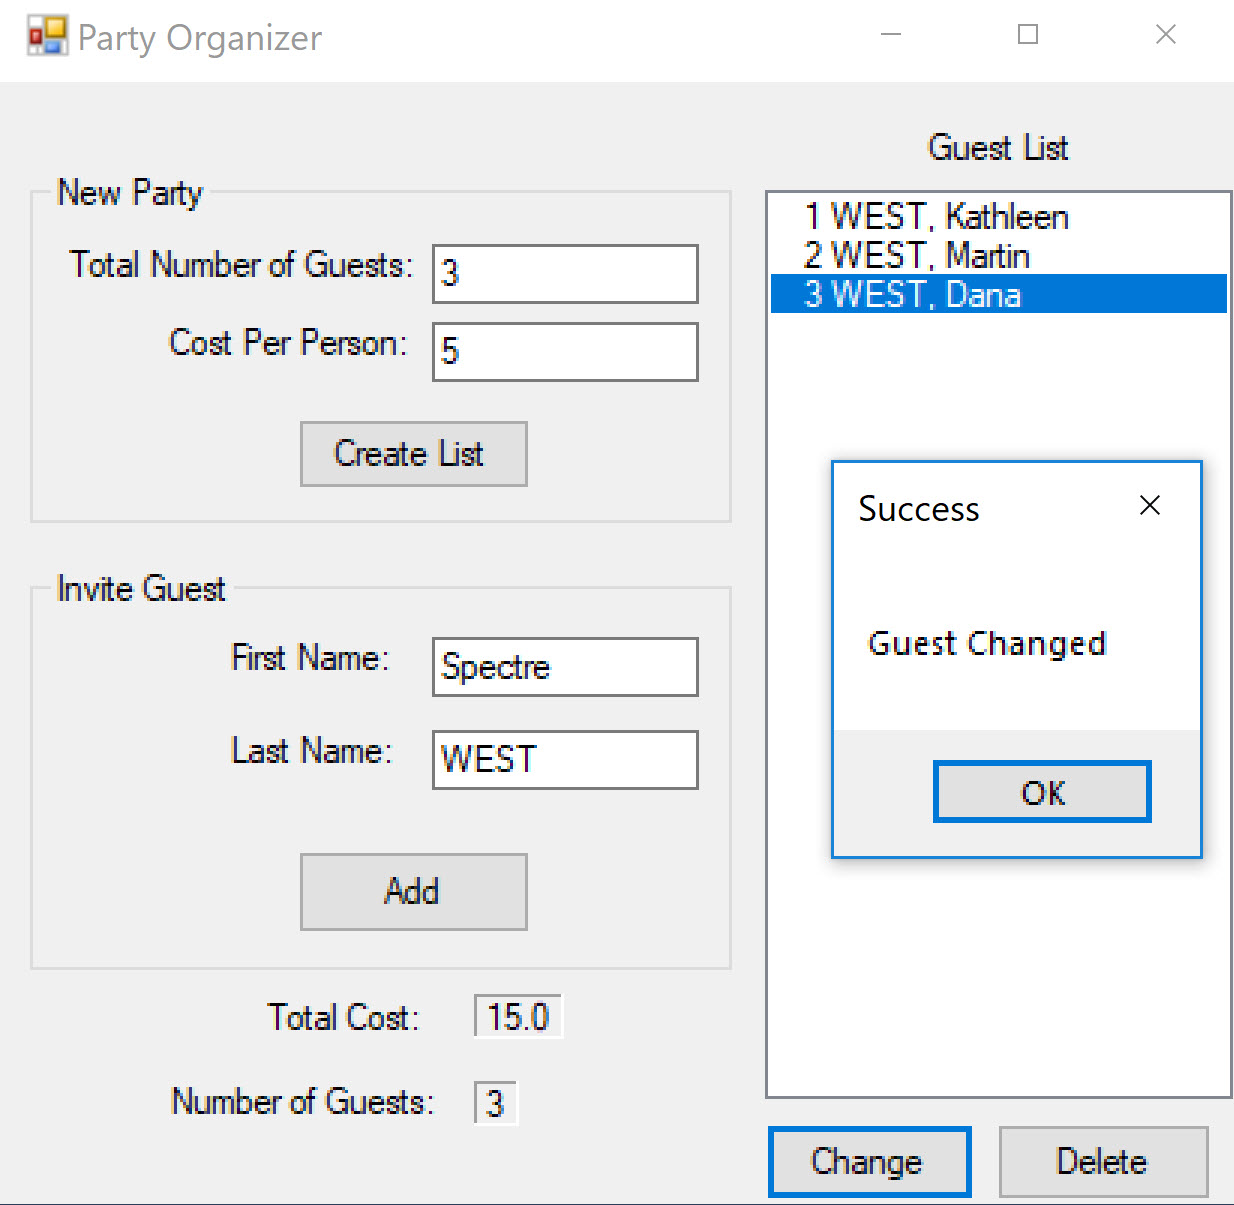Image resolution: width=1234 pixels, height=1205 pixels.
Task: Click the Total Cost value box
Action: click(x=518, y=1017)
